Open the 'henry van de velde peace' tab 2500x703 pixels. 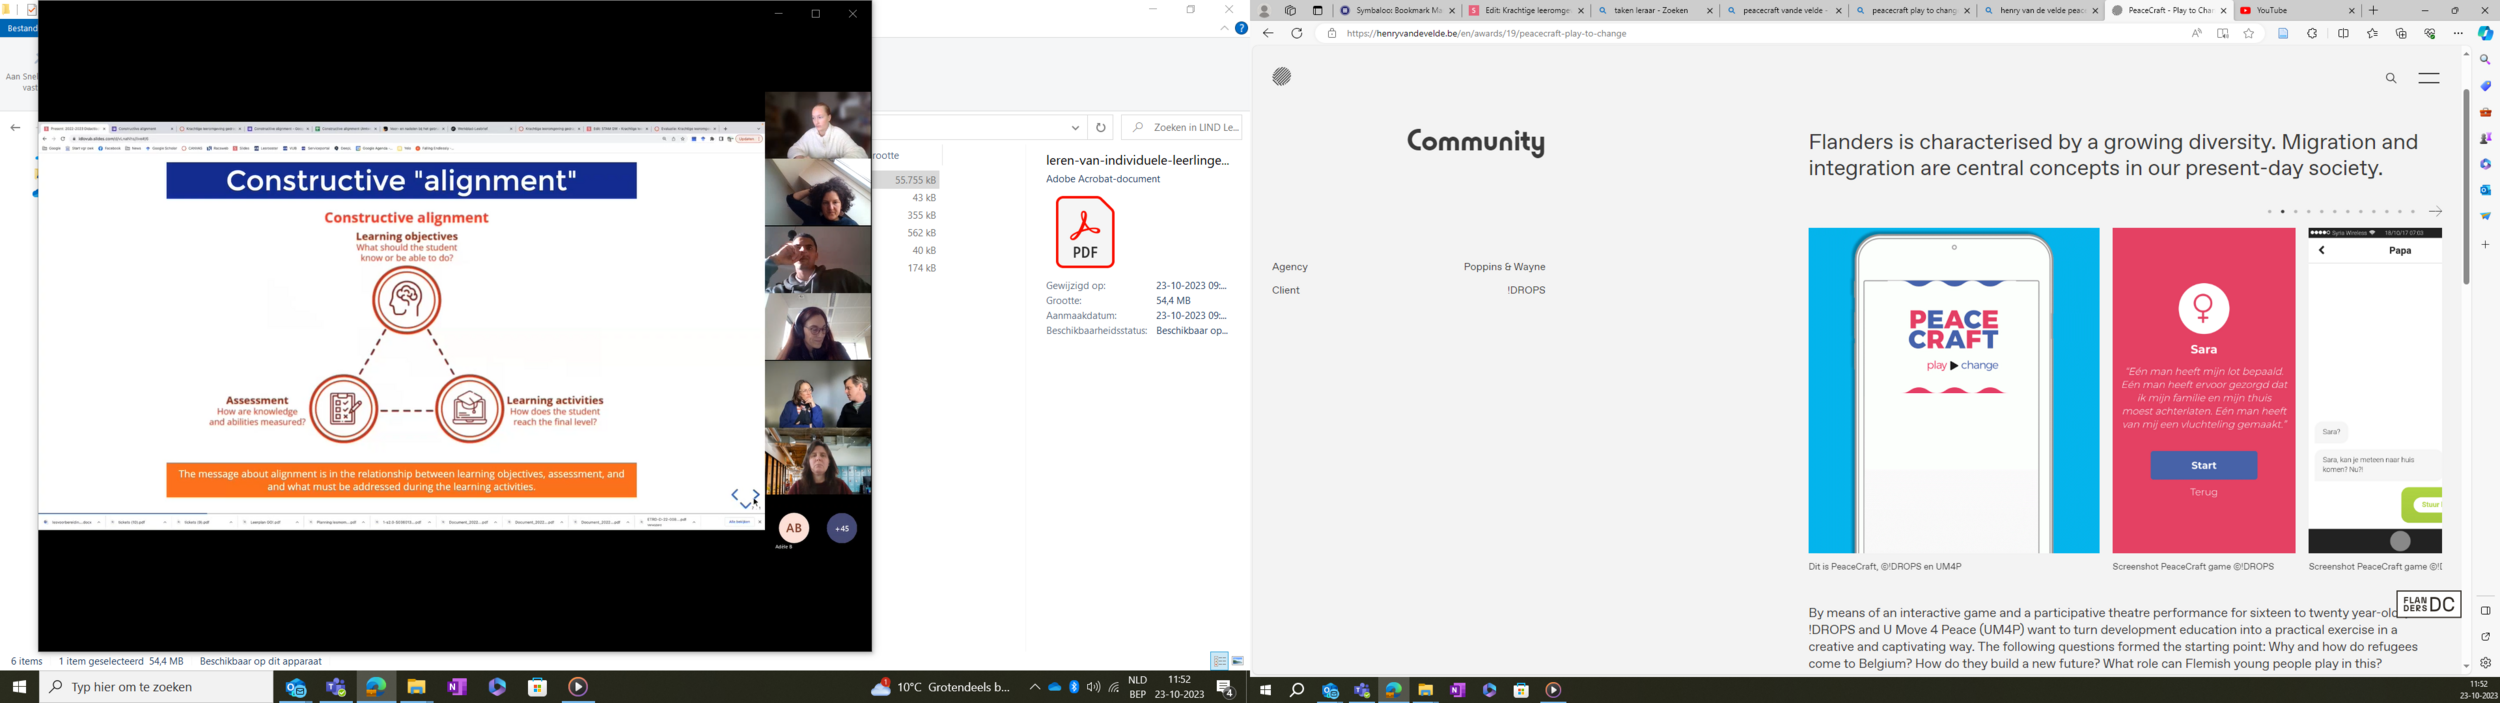point(2040,11)
